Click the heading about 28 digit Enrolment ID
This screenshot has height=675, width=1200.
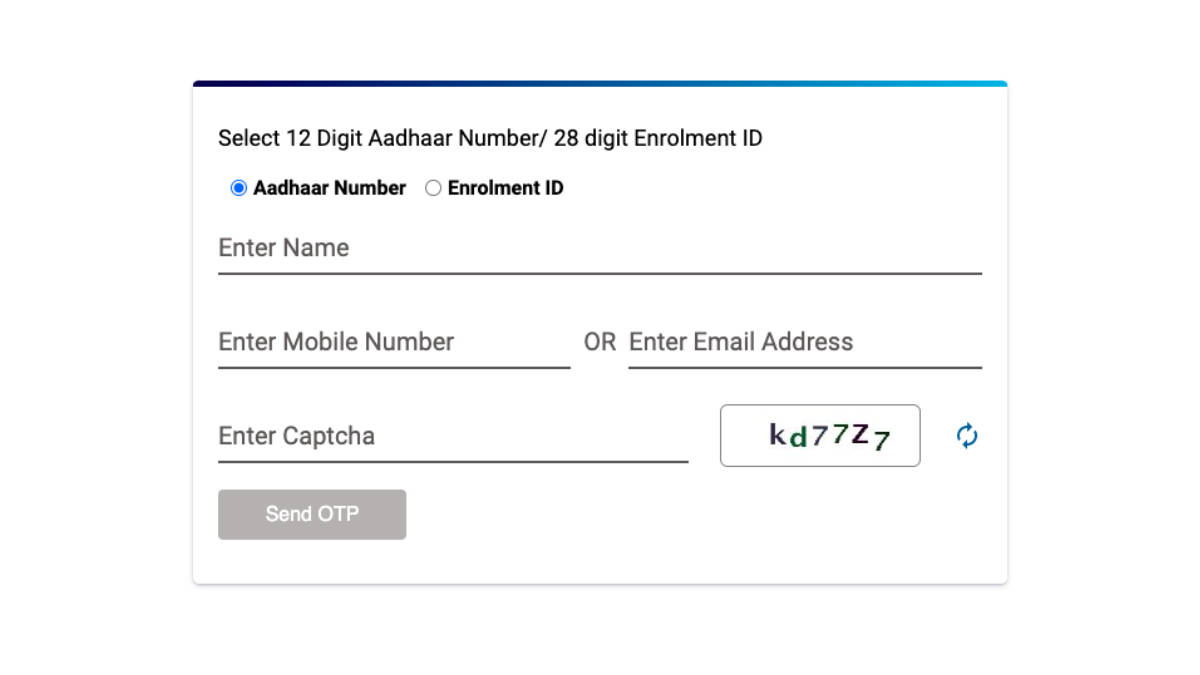tap(490, 138)
